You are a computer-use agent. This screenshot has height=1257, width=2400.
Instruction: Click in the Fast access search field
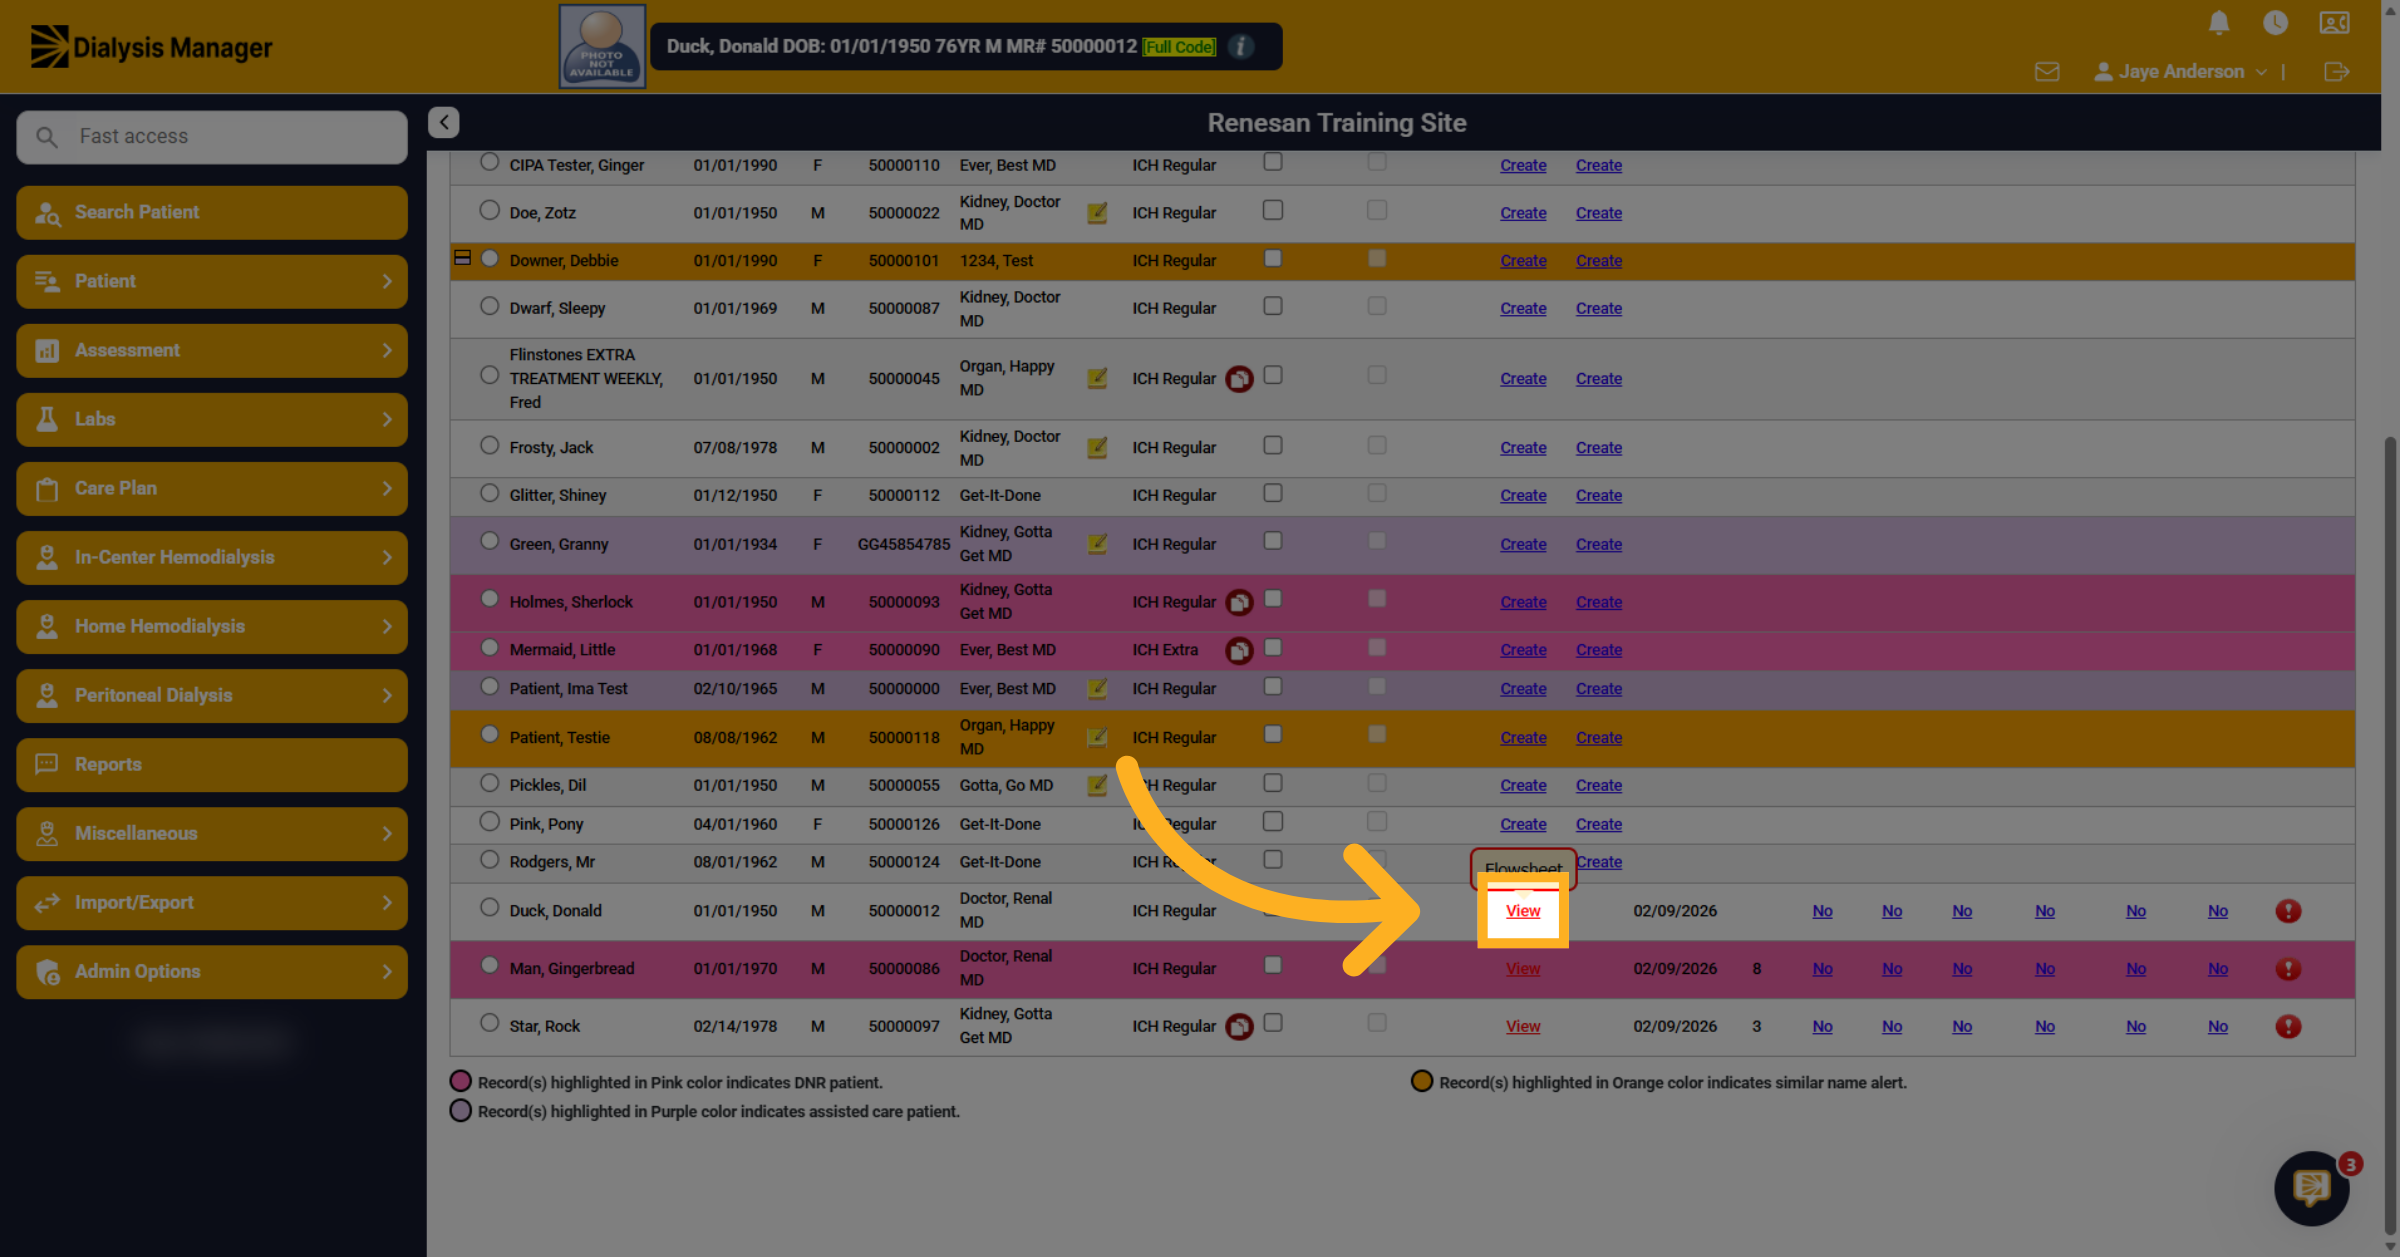pos(212,137)
